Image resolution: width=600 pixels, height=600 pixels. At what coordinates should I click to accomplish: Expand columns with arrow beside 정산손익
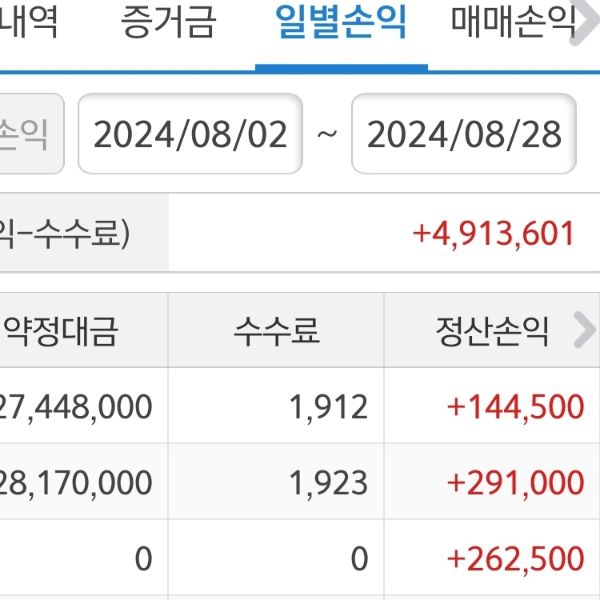click(x=583, y=330)
